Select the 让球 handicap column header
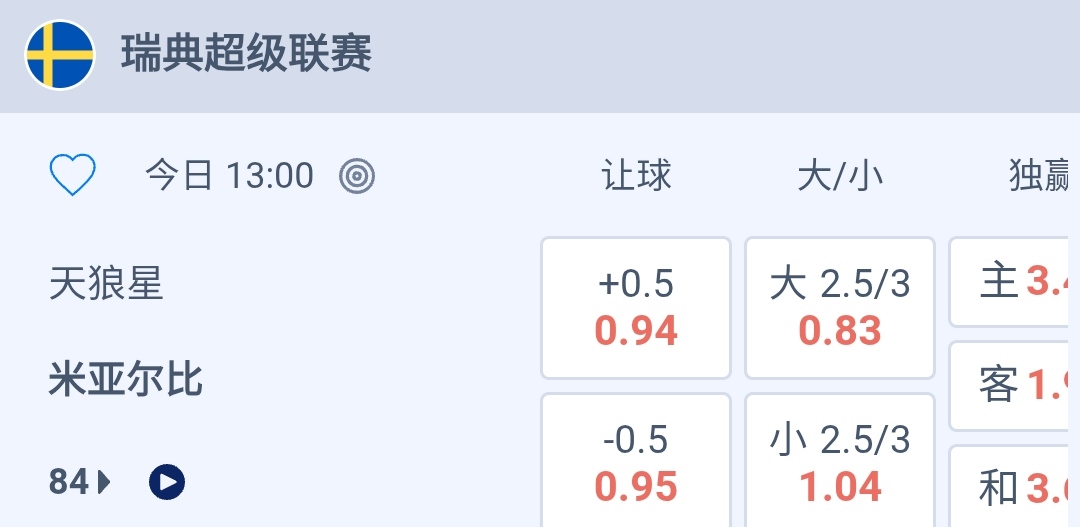Image resolution: width=1080 pixels, height=527 pixels. tap(636, 176)
